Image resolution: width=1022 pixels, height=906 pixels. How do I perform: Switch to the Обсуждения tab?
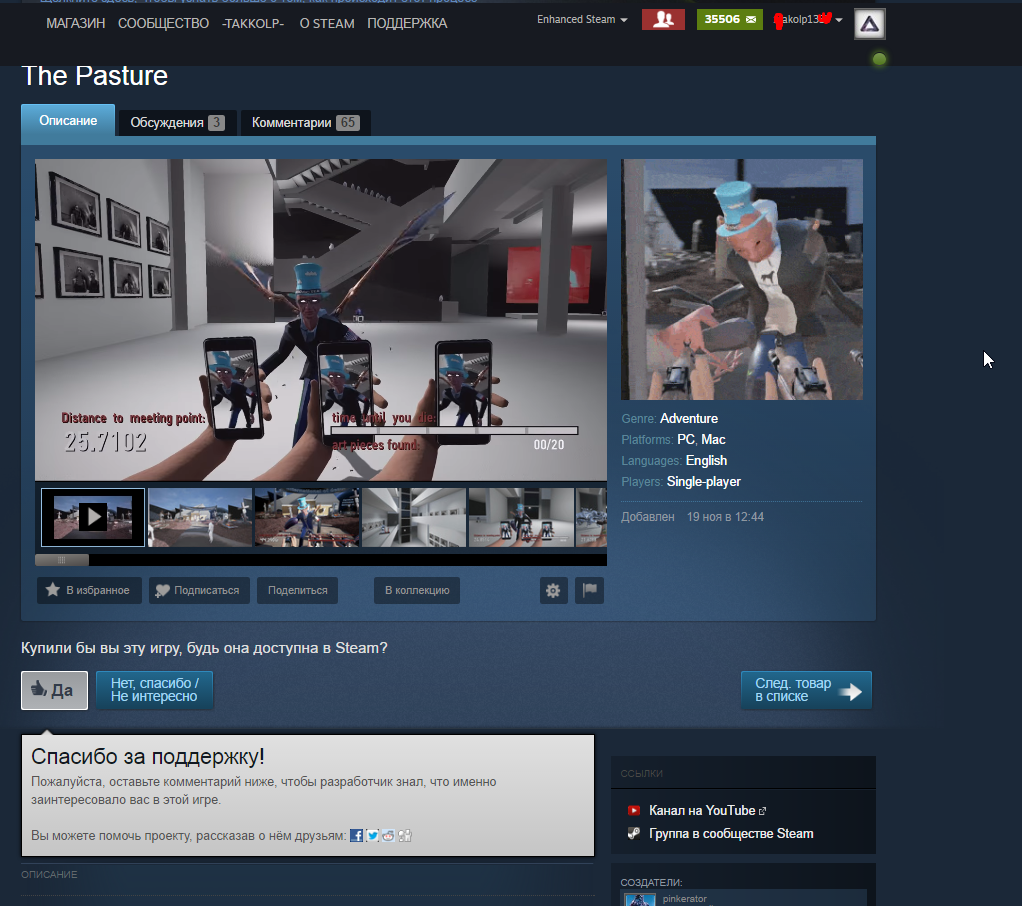[177, 123]
